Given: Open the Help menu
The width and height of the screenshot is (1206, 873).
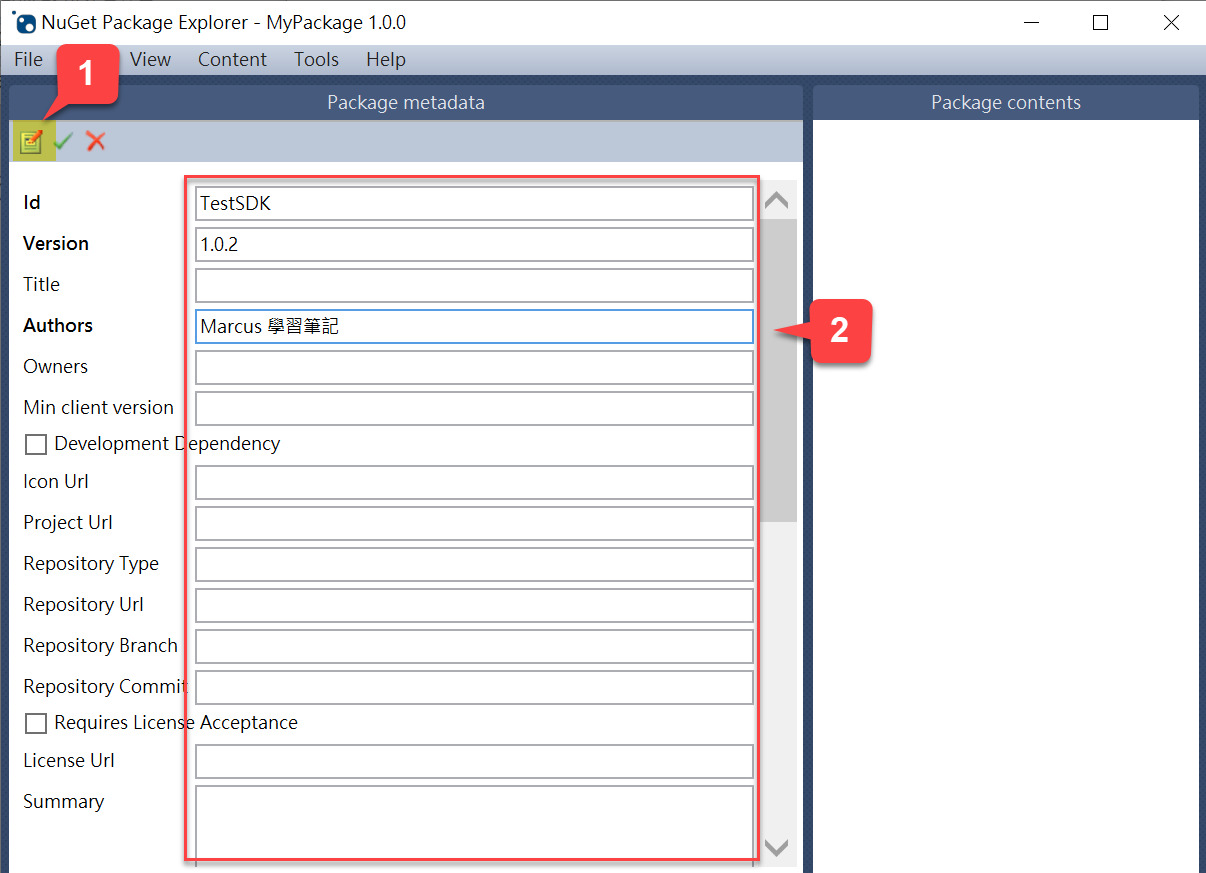Looking at the screenshot, I should (385, 59).
